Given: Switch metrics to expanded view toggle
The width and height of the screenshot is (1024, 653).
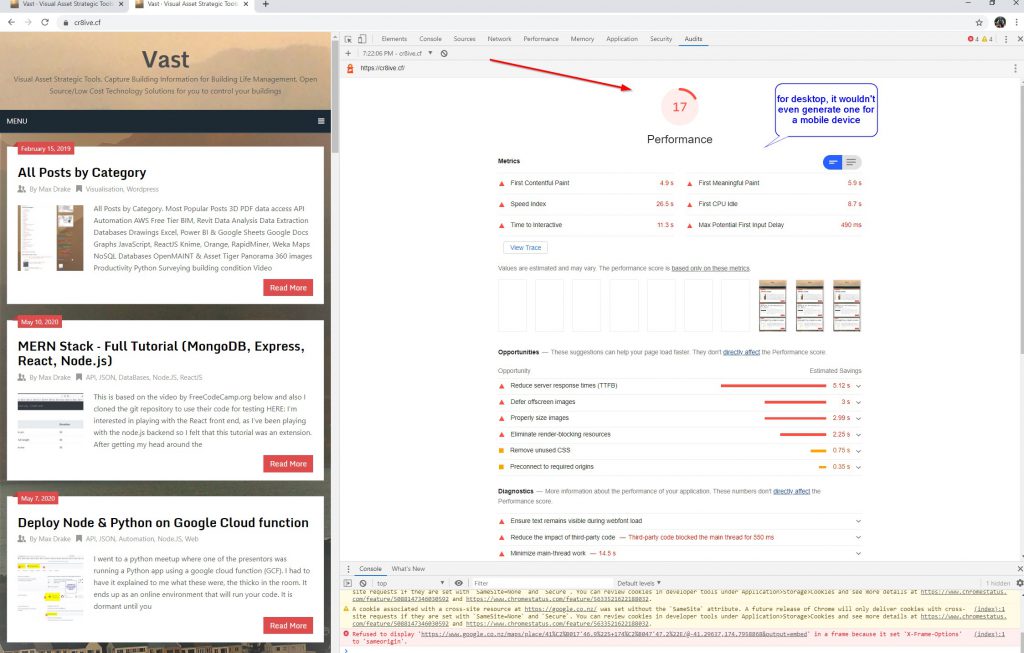Looking at the screenshot, I should [852, 162].
